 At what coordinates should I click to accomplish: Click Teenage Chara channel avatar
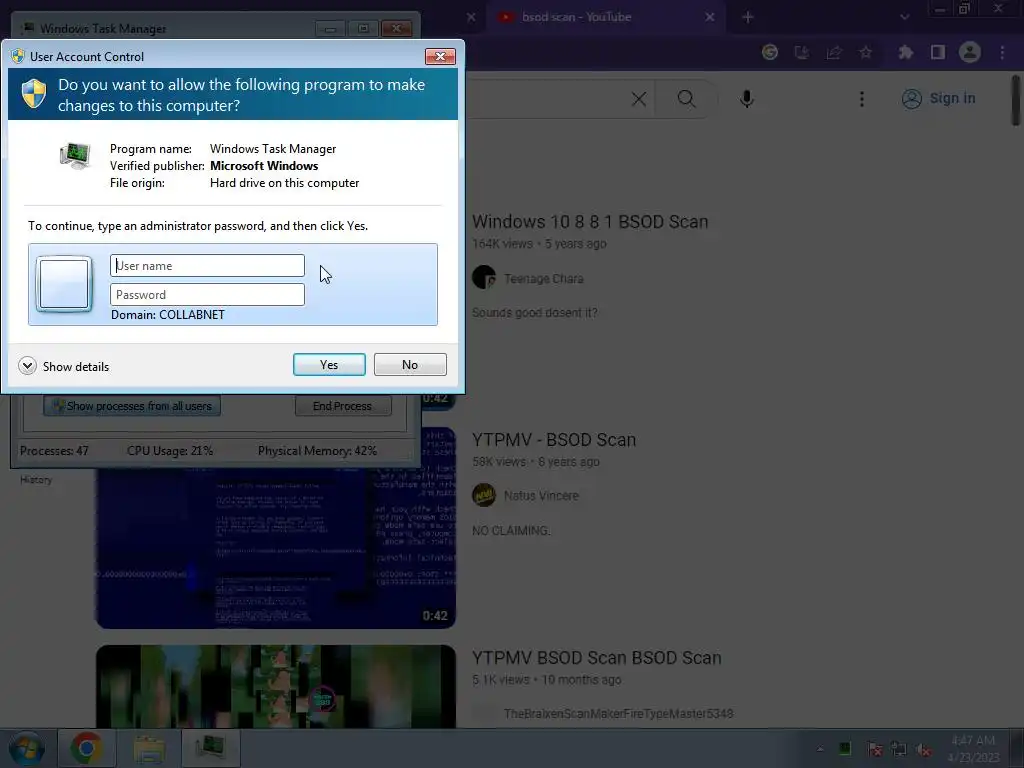coord(484,278)
